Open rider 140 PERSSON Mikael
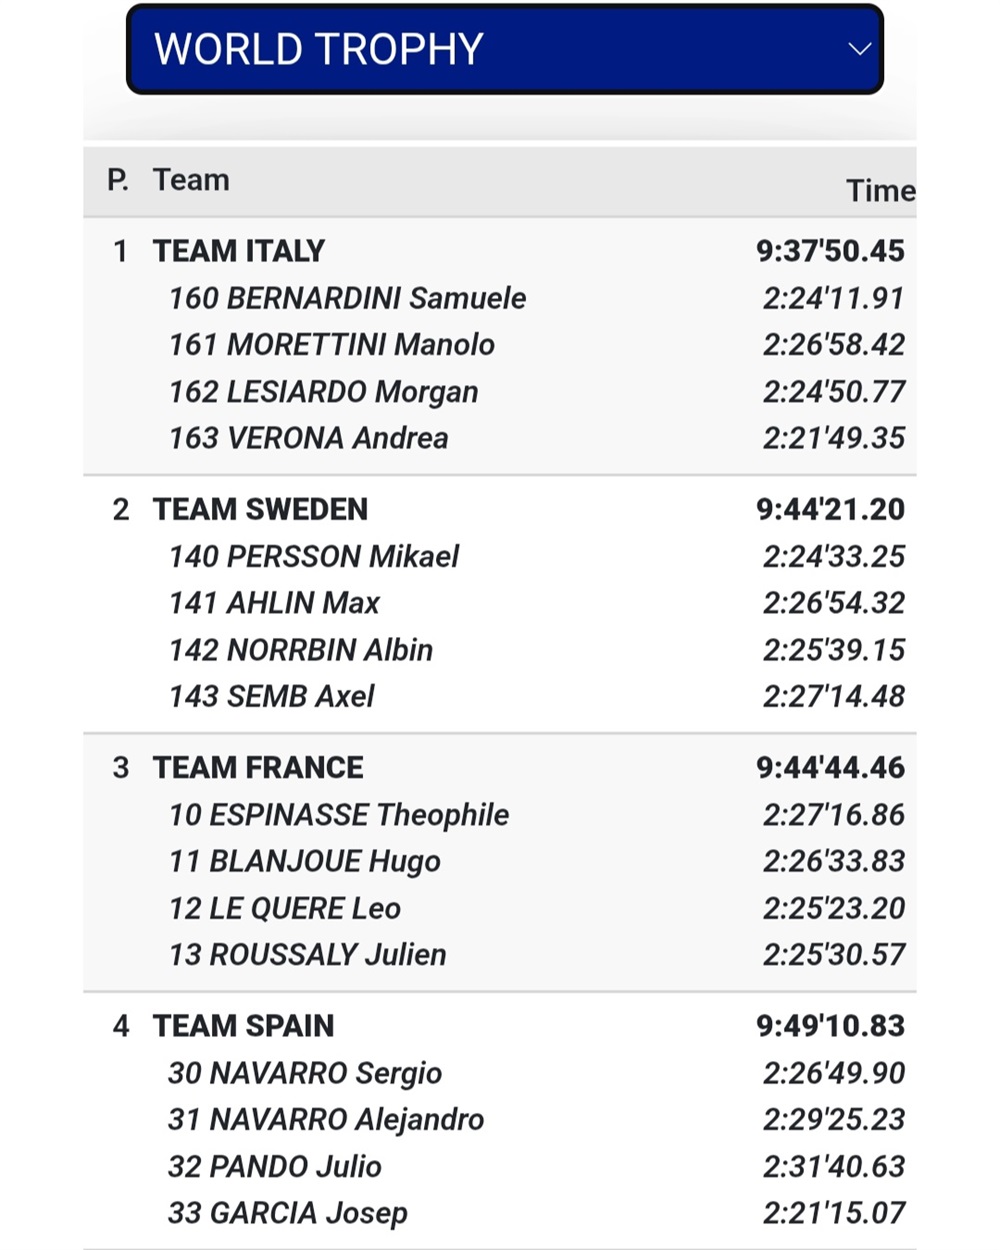The image size is (1000, 1250). click(314, 556)
